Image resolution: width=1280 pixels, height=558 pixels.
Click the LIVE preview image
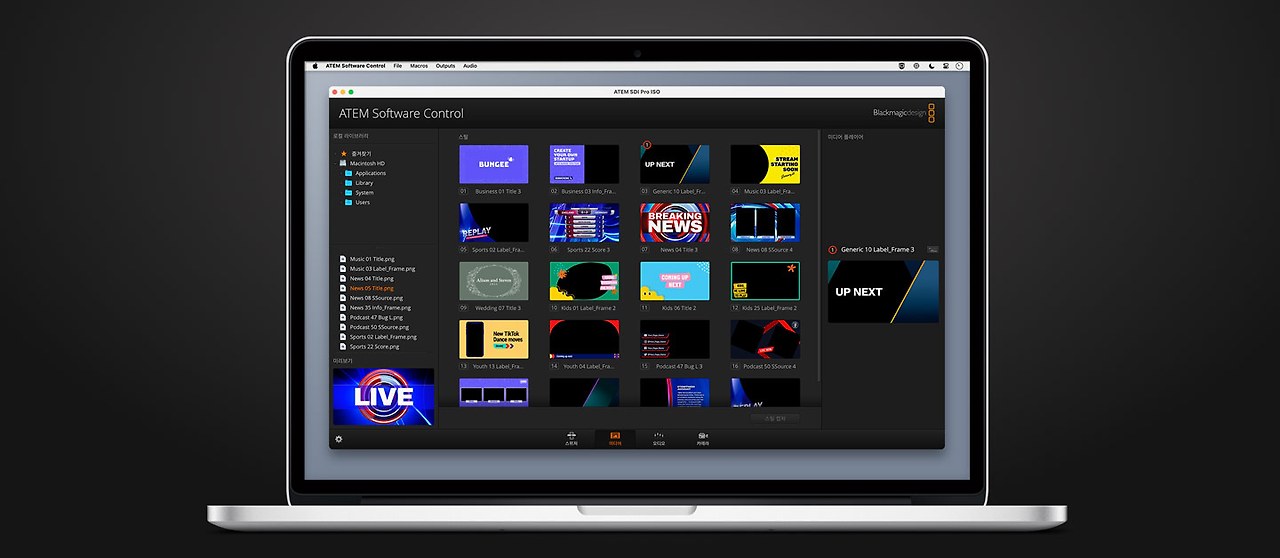coord(383,397)
